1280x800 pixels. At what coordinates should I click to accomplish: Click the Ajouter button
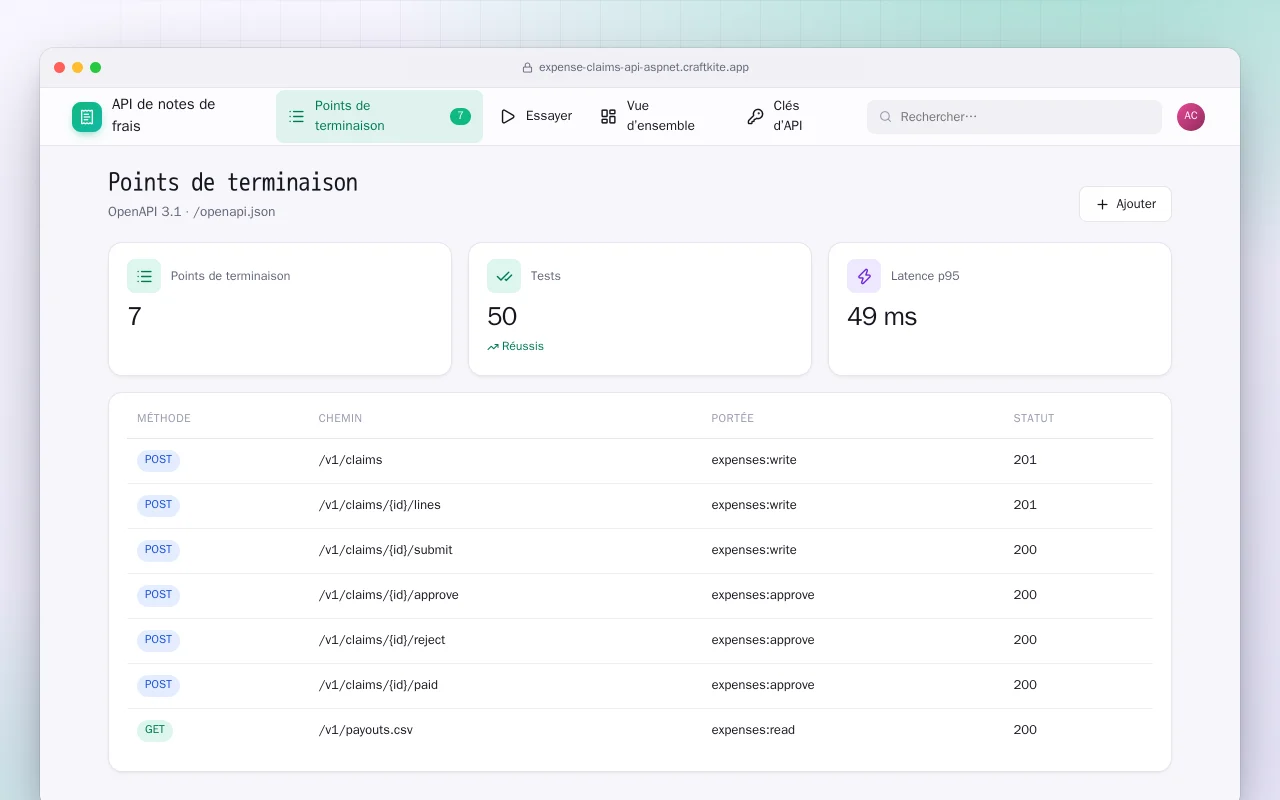click(x=1125, y=204)
